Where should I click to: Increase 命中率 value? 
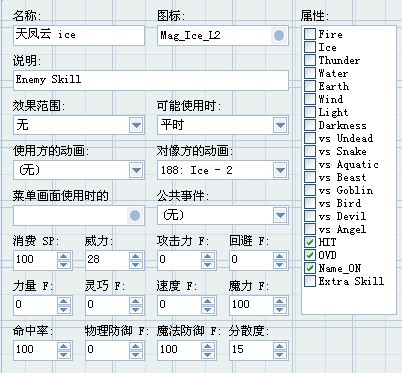click(x=64, y=346)
